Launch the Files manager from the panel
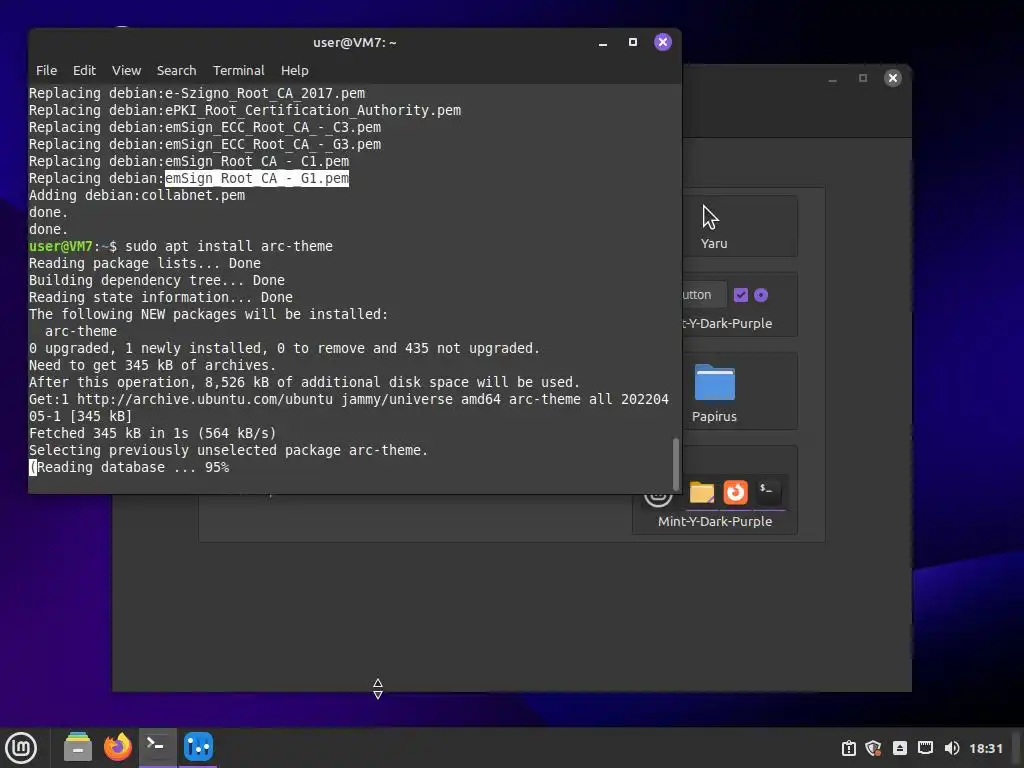This screenshot has height=768, width=1024. [78, 747]
